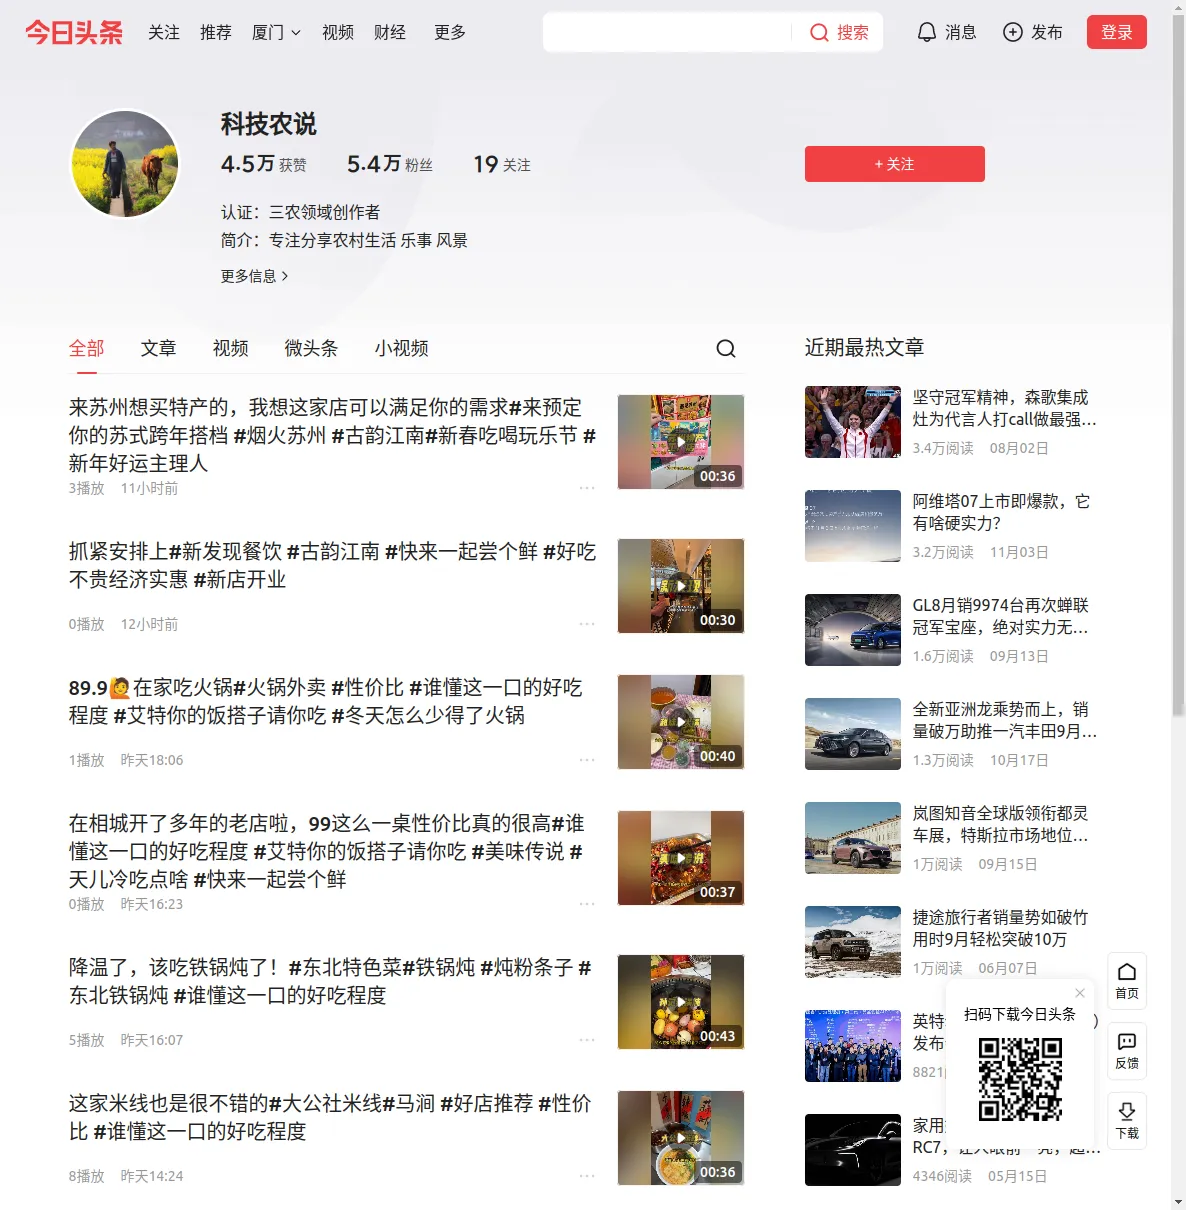
Task: Open more options for 降温了 铁锅炖 post
Action: [587, 1040]
